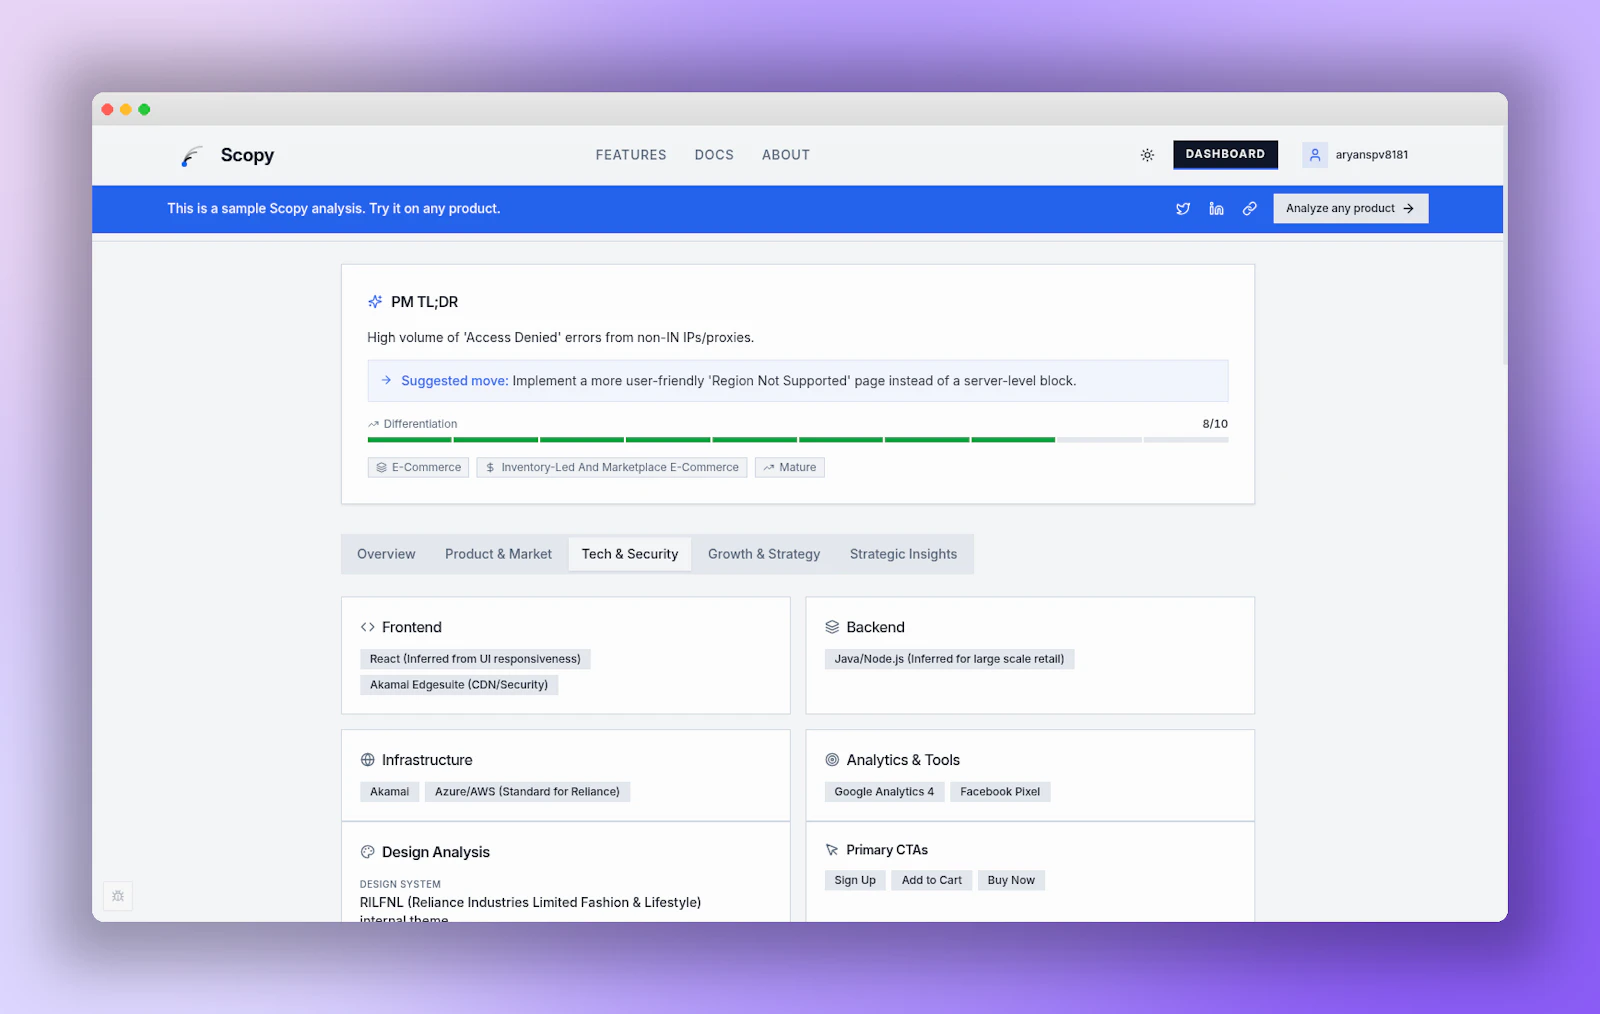Click the RILFNL design system description
Viewport: 1600px width, 1014px height.
(530, 910)
